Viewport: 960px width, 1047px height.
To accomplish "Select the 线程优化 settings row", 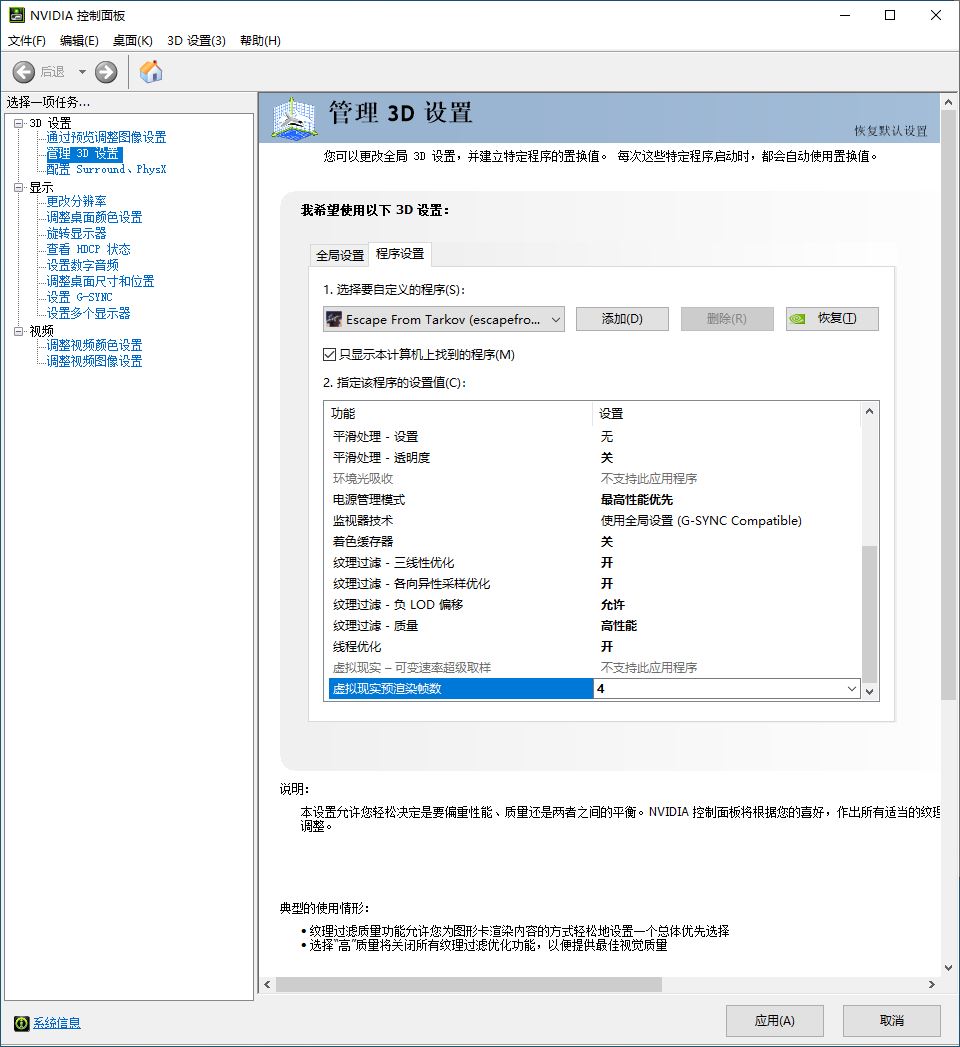I will pyautogui.click(x=594, y=646).
